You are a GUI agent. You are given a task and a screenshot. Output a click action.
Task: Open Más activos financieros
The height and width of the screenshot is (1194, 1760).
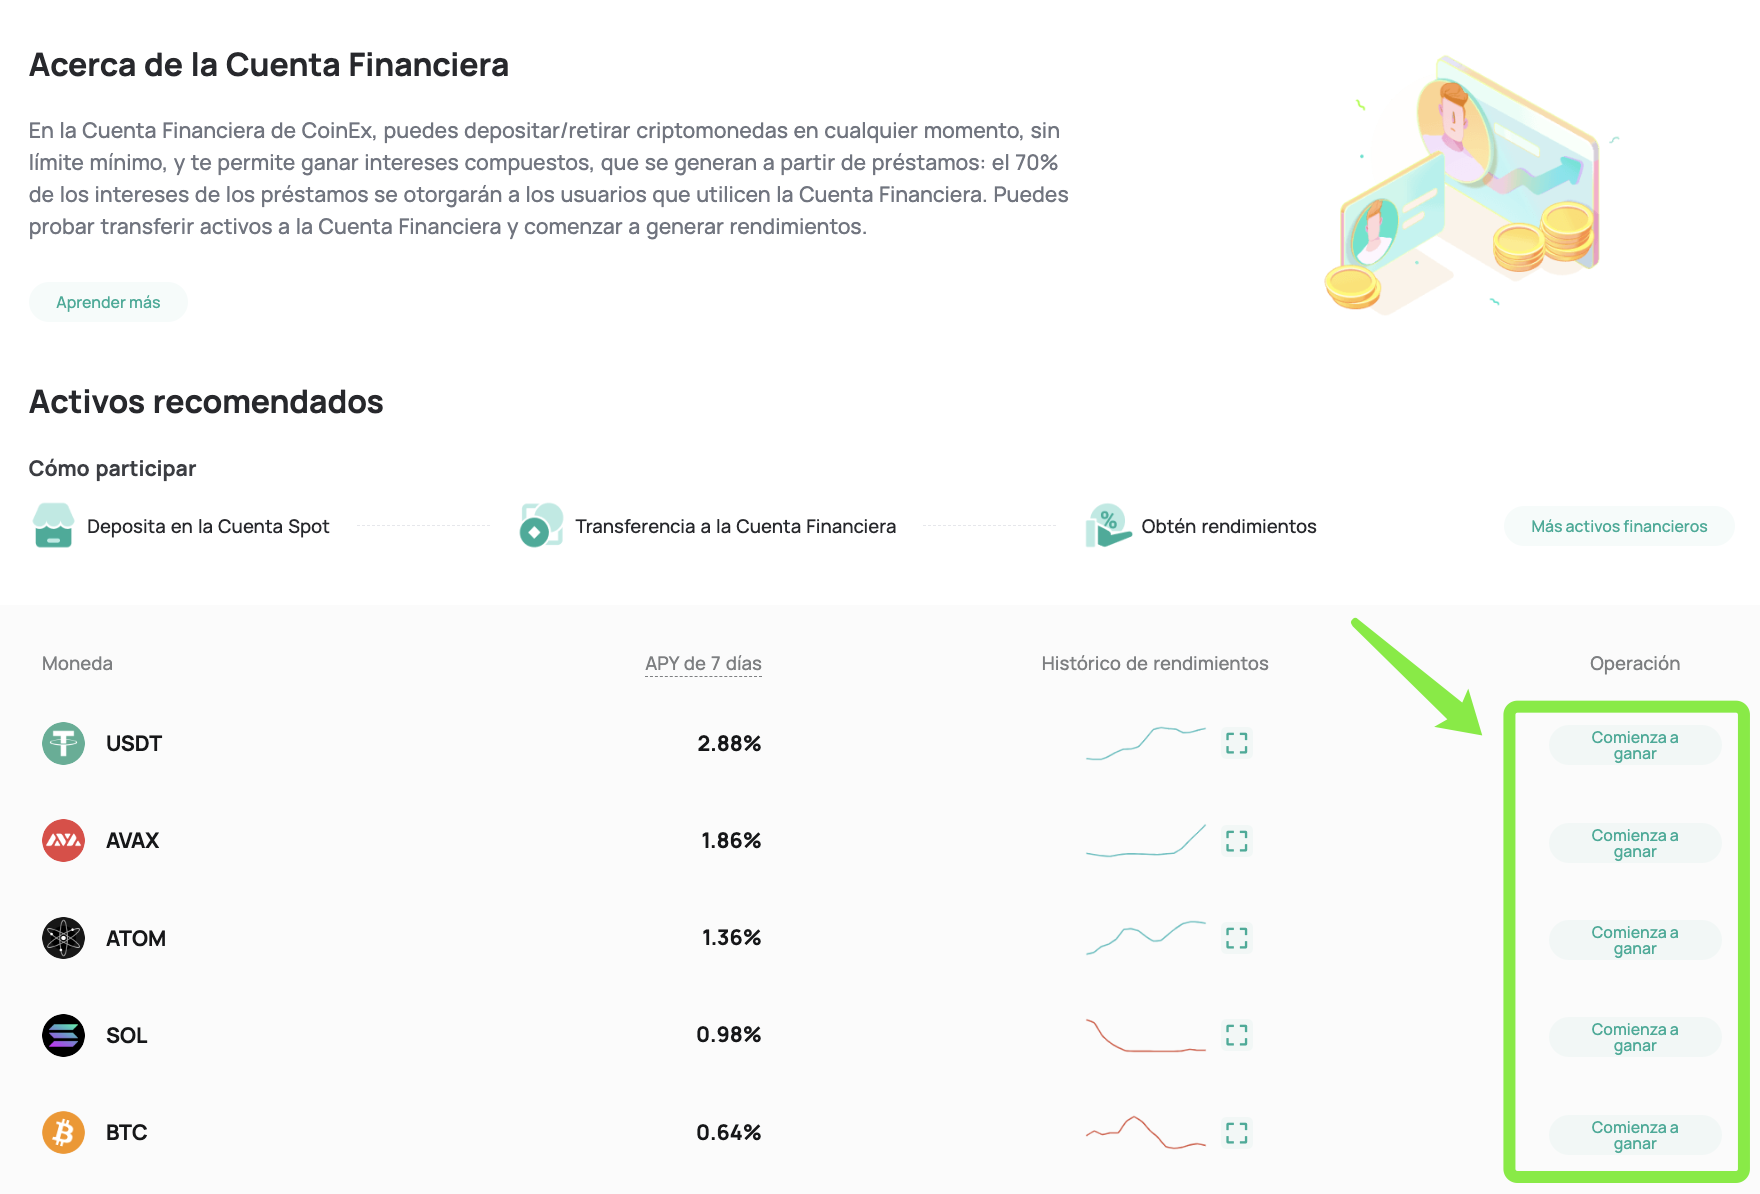(x=1618, y=526)
